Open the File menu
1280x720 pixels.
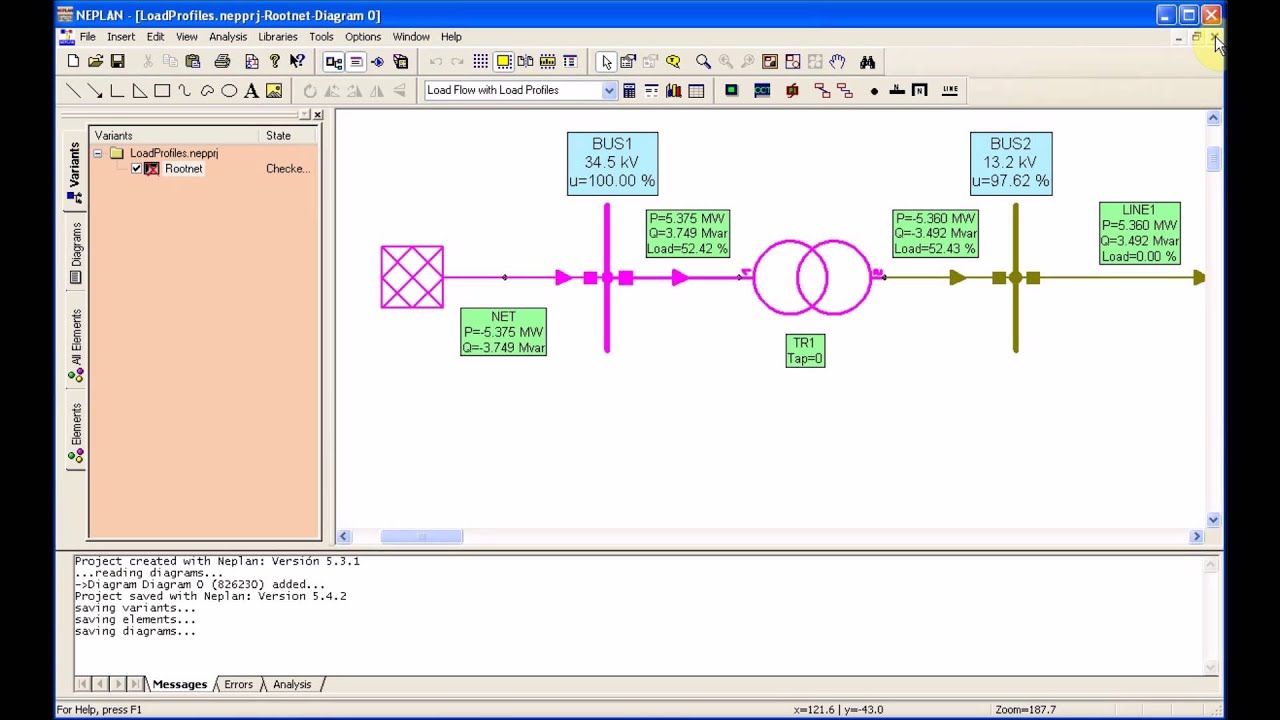point(88,37)
